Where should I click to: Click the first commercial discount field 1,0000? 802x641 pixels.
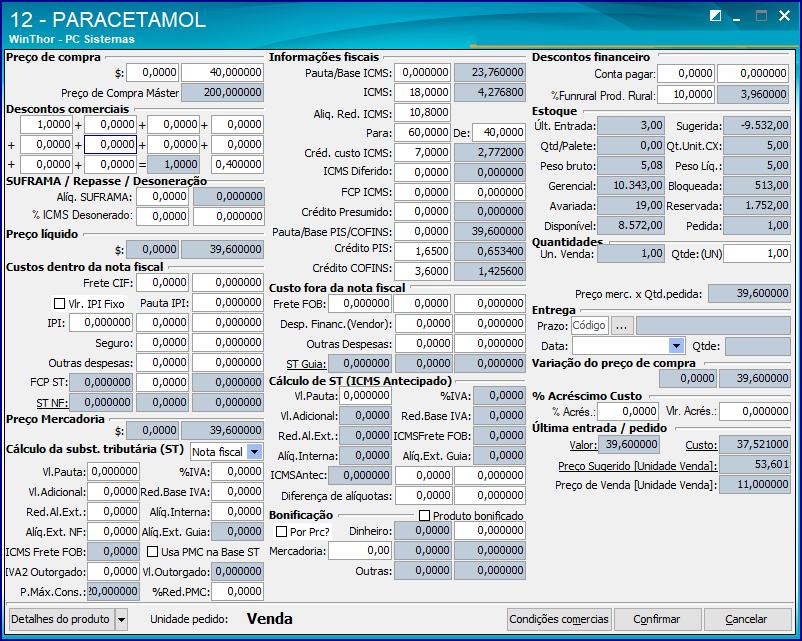46,124
